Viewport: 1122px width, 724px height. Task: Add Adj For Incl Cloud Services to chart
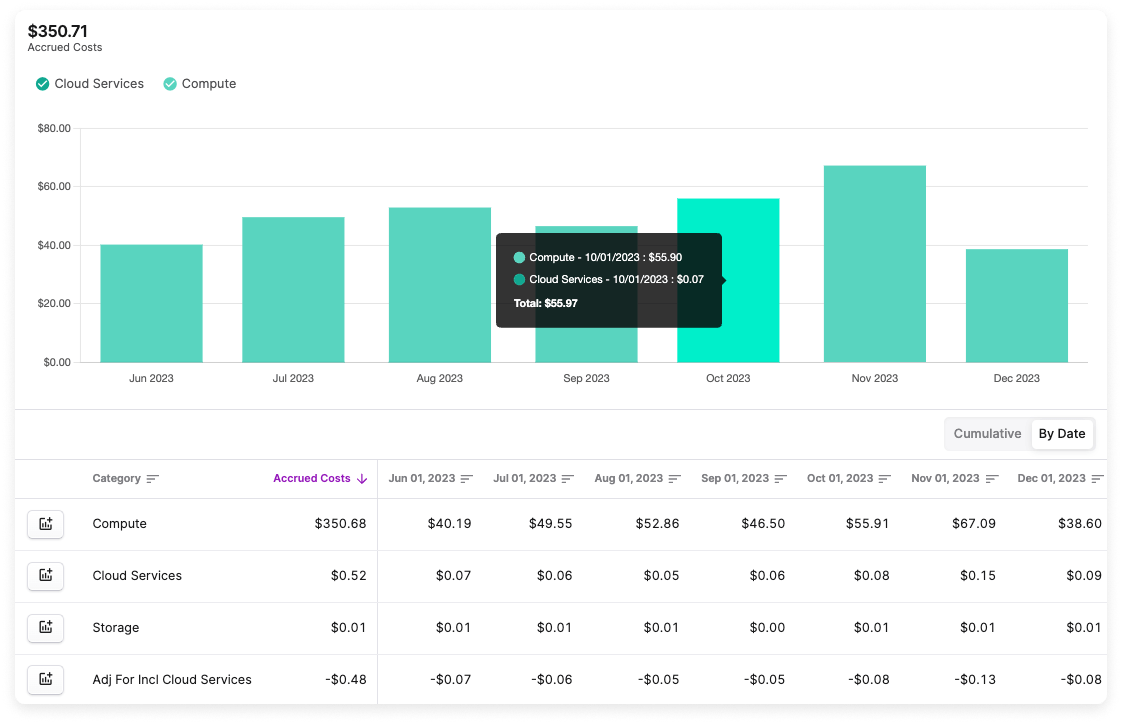click(x=45, y=679)
